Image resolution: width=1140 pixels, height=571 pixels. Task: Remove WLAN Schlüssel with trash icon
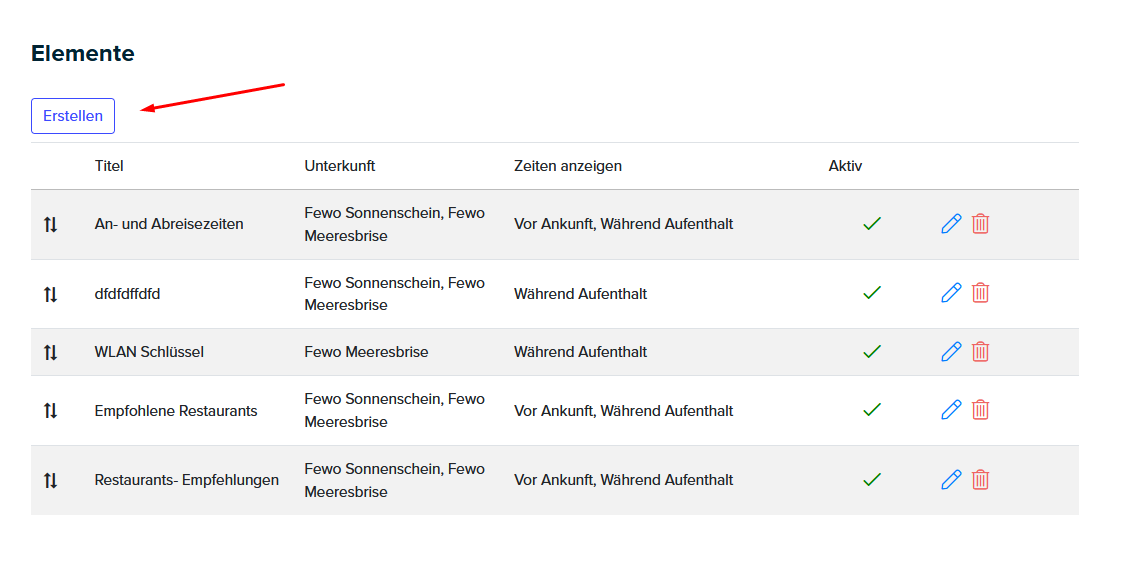pyautogui.click(x=980, y=352)
